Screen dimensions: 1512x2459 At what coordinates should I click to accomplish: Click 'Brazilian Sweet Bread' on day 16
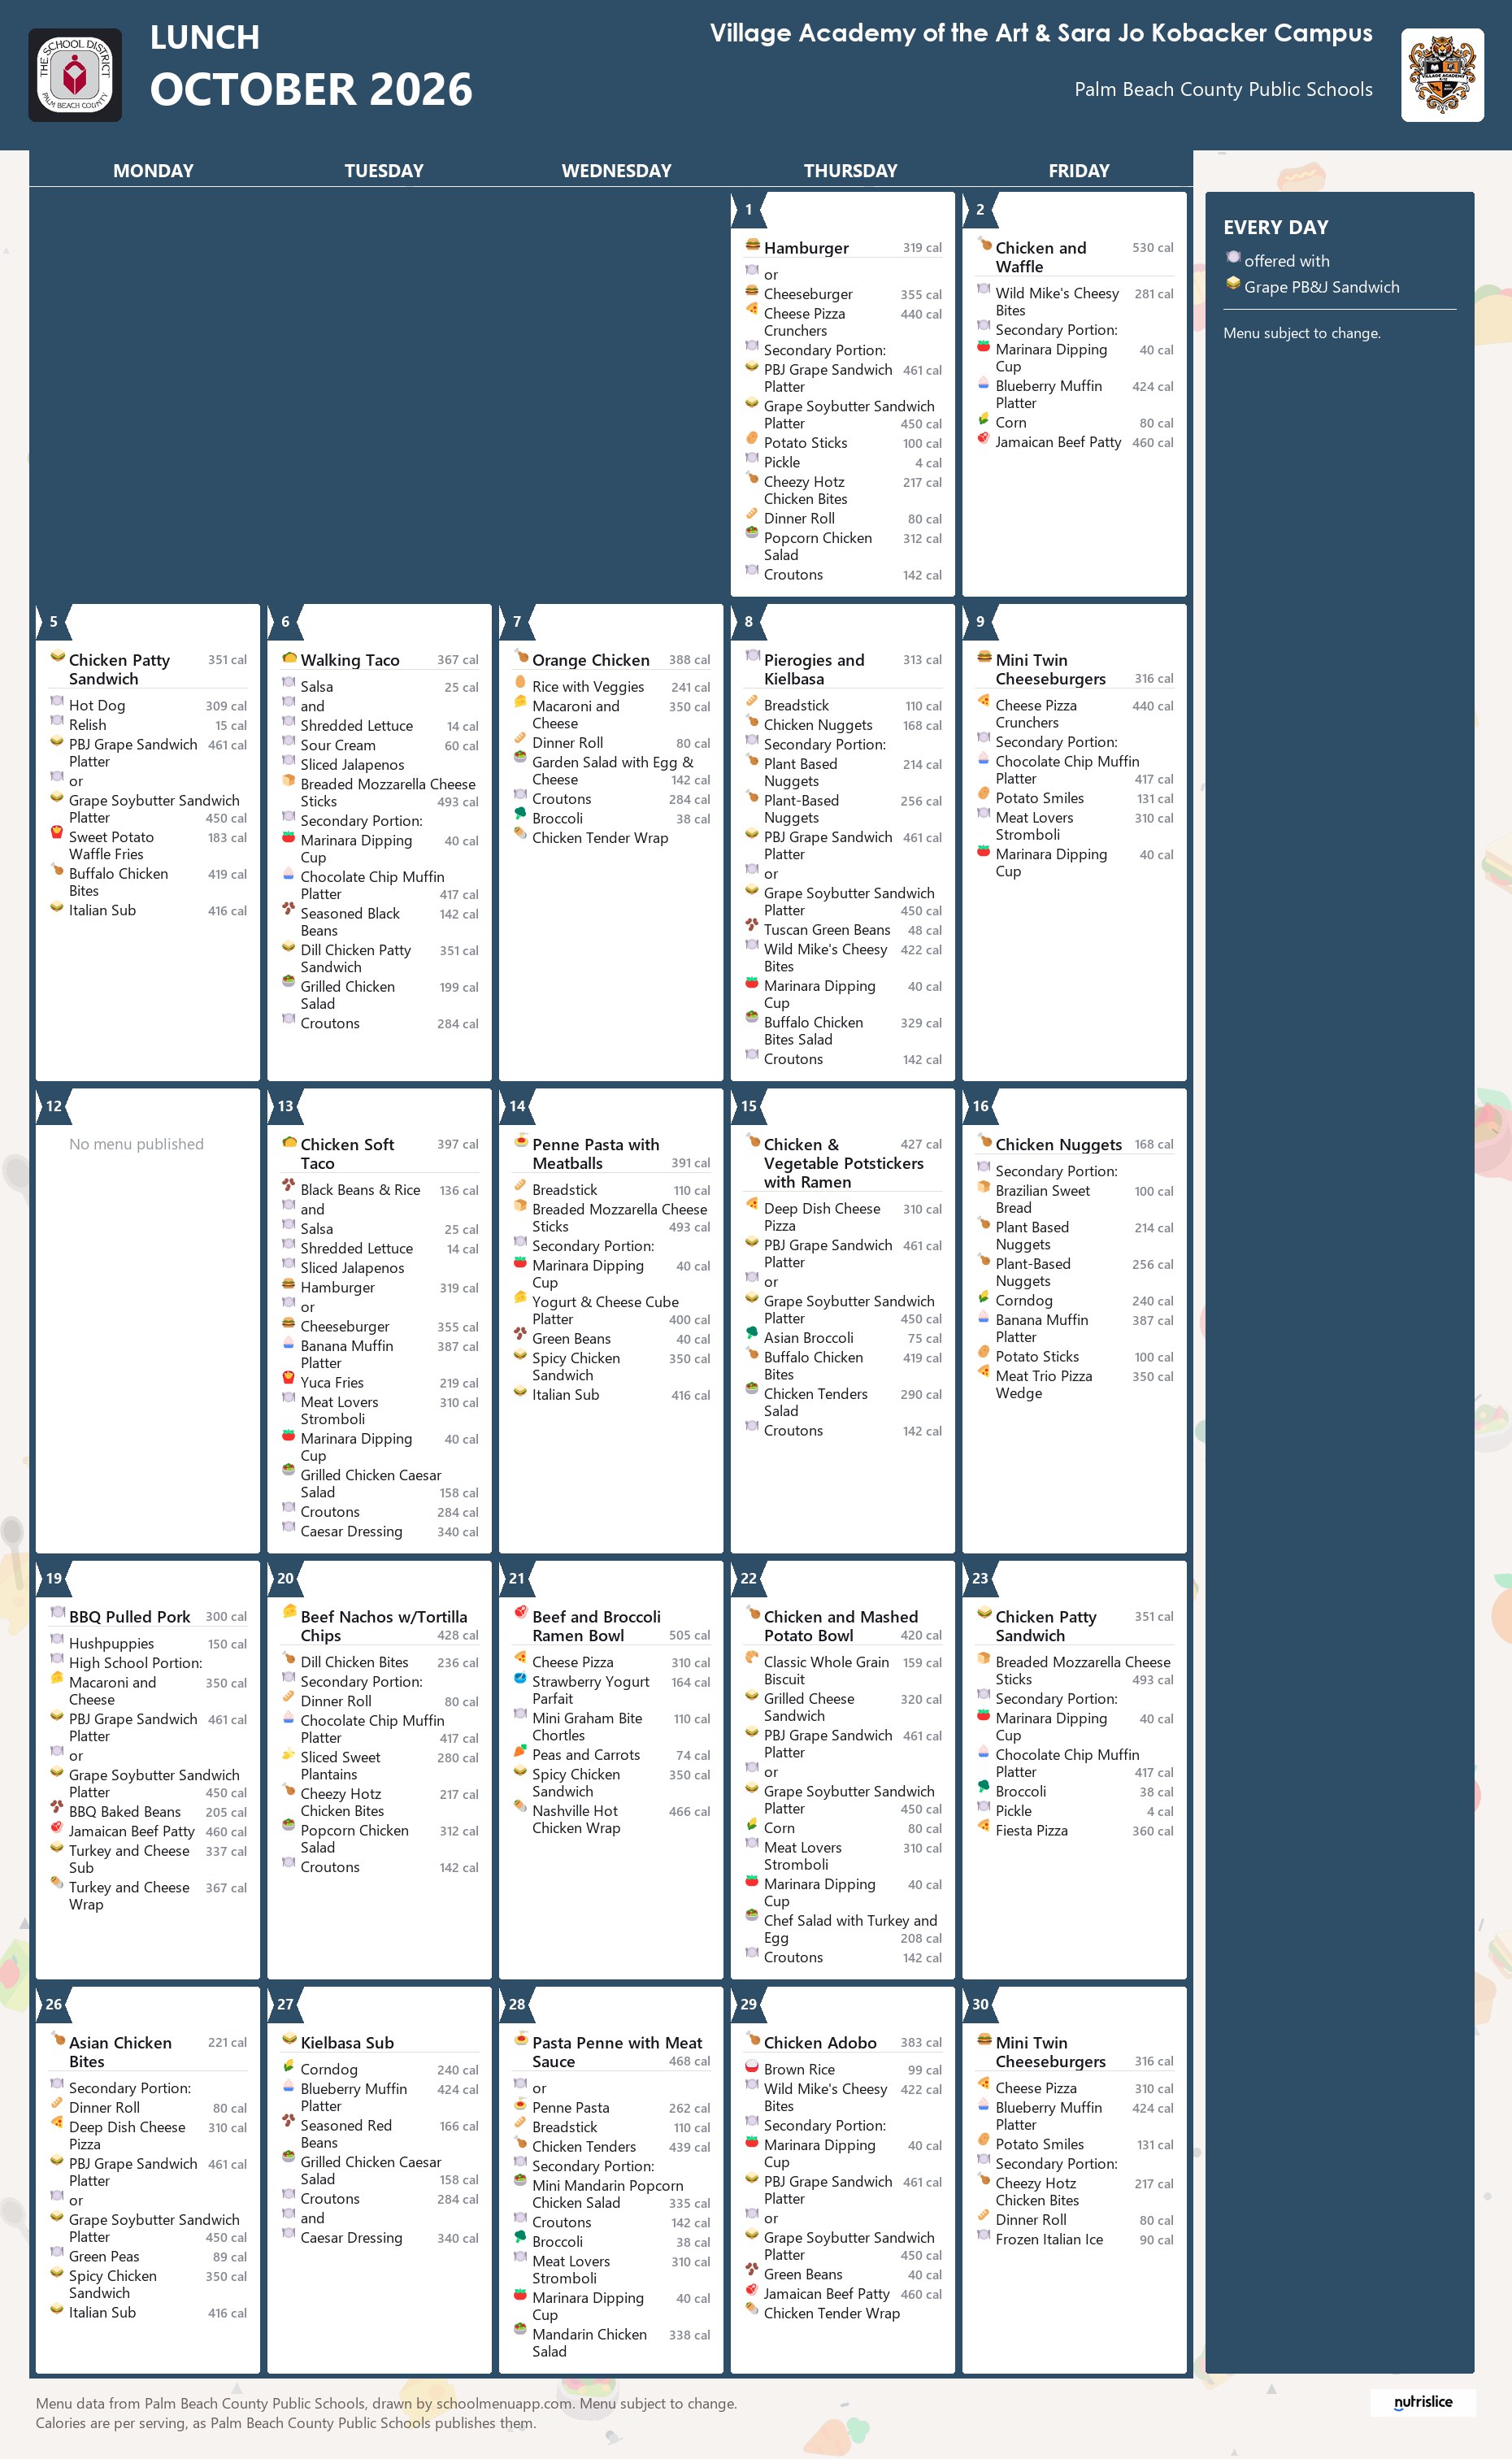pyautogui.click(x=1042, y=1199)
